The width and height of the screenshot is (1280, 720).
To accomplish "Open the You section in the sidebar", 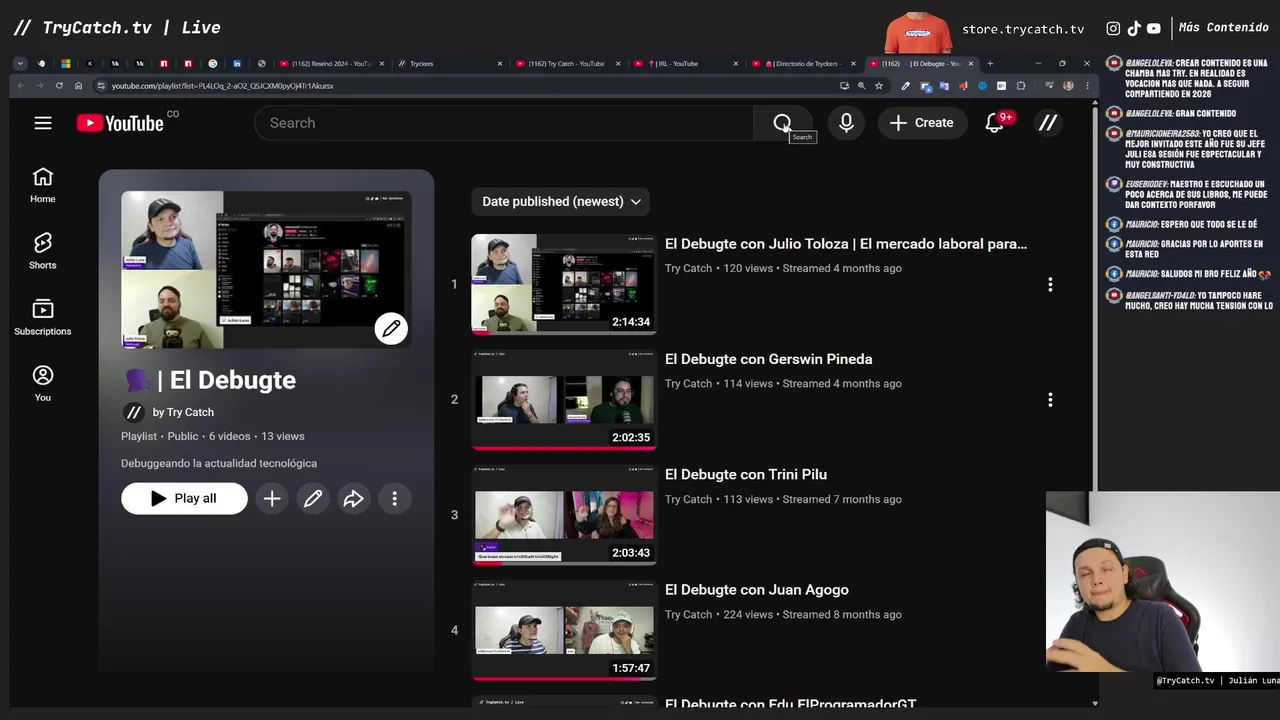I will pyautogui.click(x=42, y=383).
